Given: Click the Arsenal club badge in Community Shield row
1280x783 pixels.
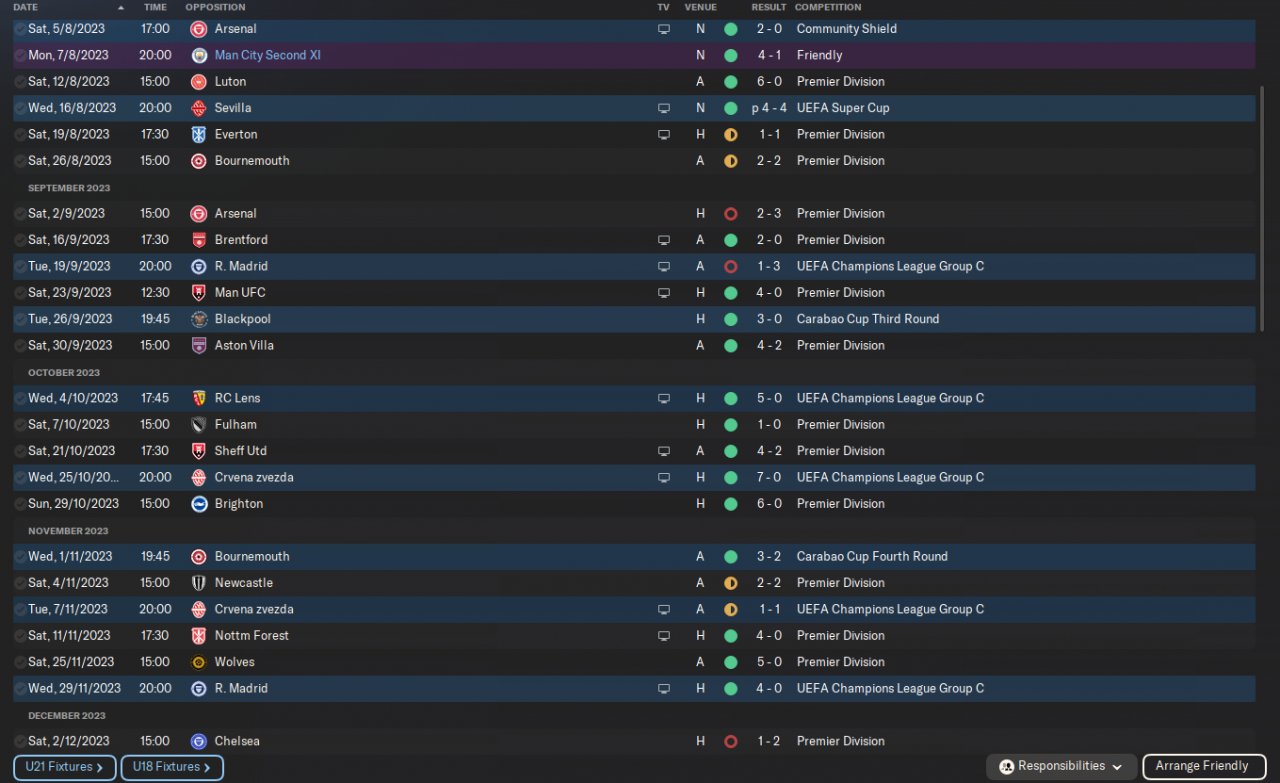Looking at the screenshot, I should tap(199, 29).
